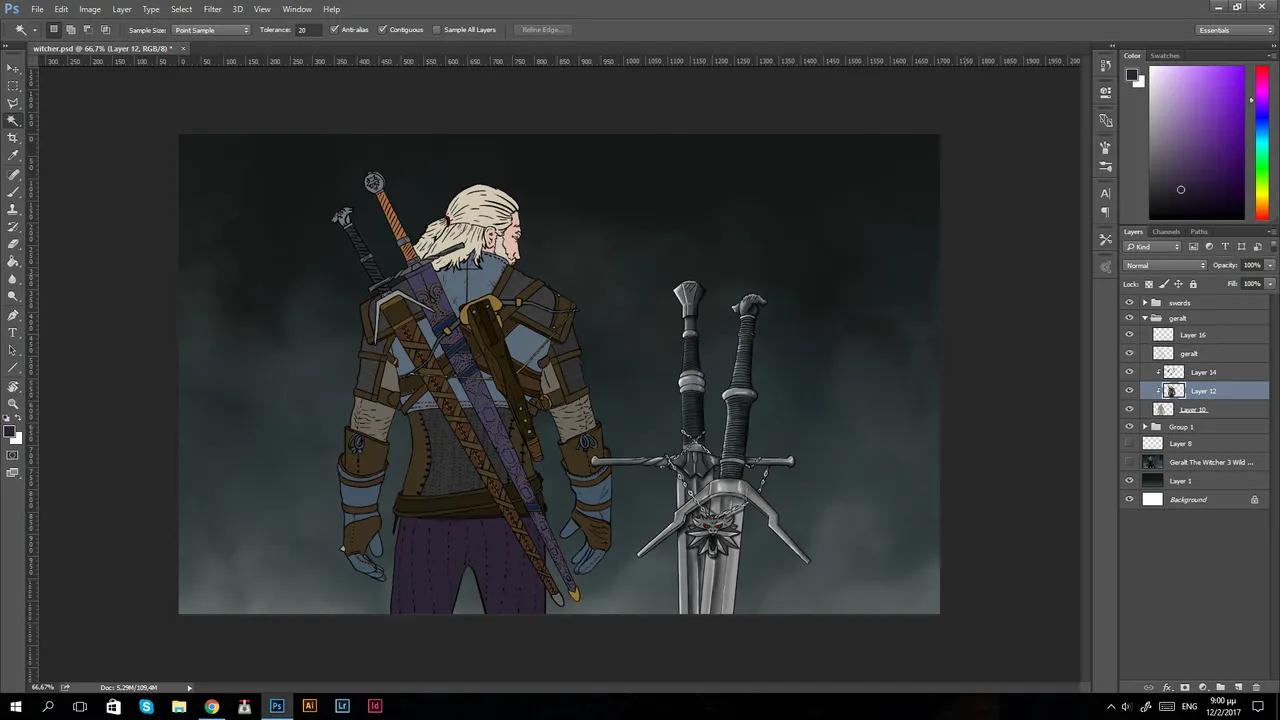The image size is (1280, 720).
Task: Click the Refine Edge button
Action: coord(543,30)
